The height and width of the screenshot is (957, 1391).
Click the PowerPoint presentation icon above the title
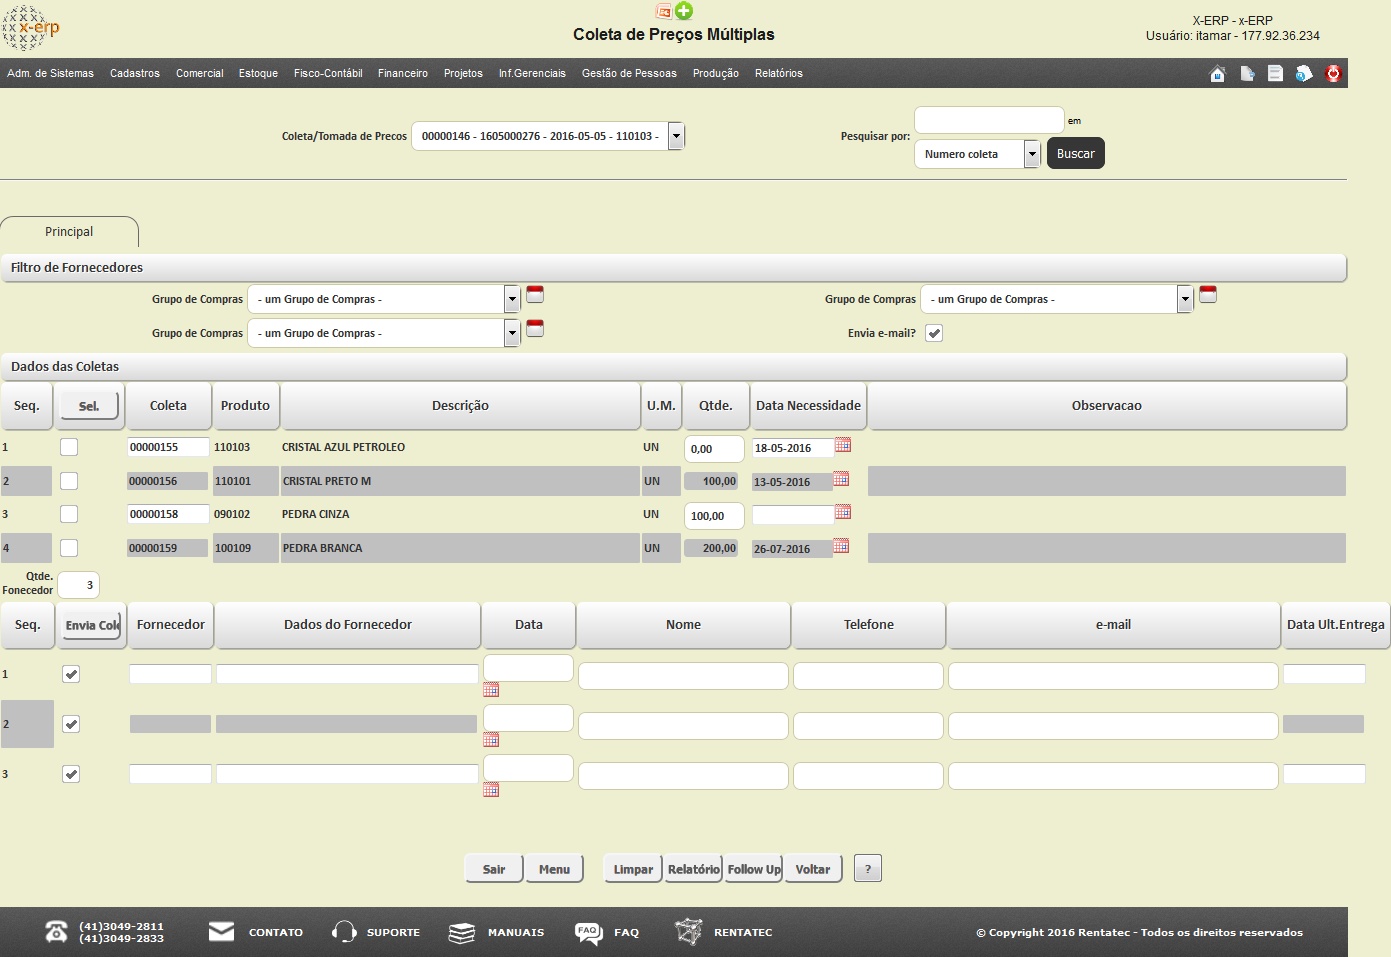[x=663, y=11]
